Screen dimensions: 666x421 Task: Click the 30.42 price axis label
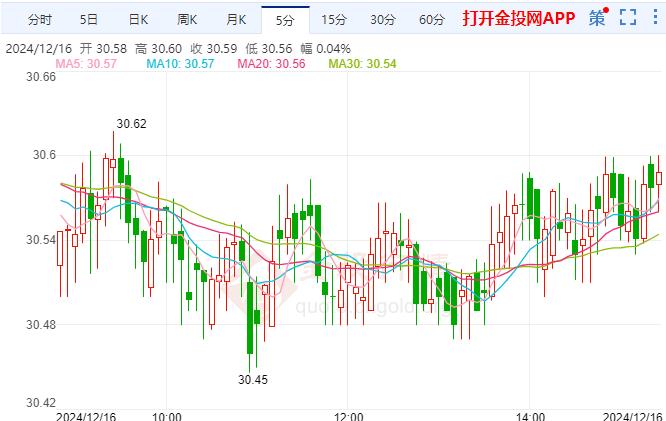41,403
